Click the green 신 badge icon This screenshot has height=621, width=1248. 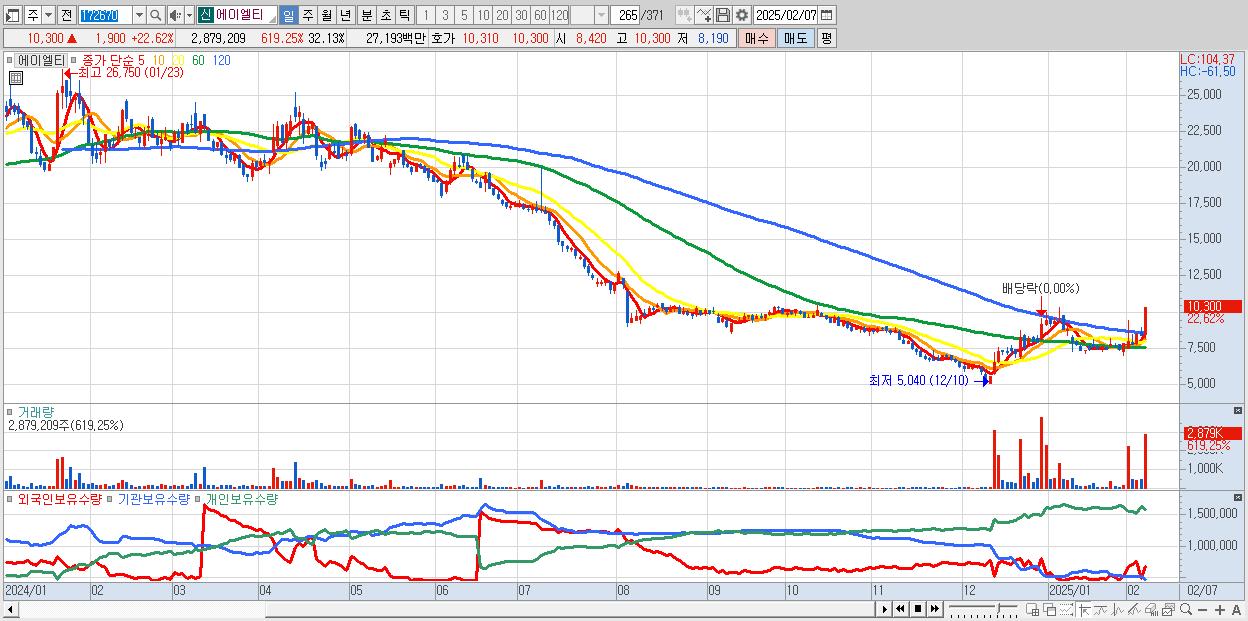point(205,15)
